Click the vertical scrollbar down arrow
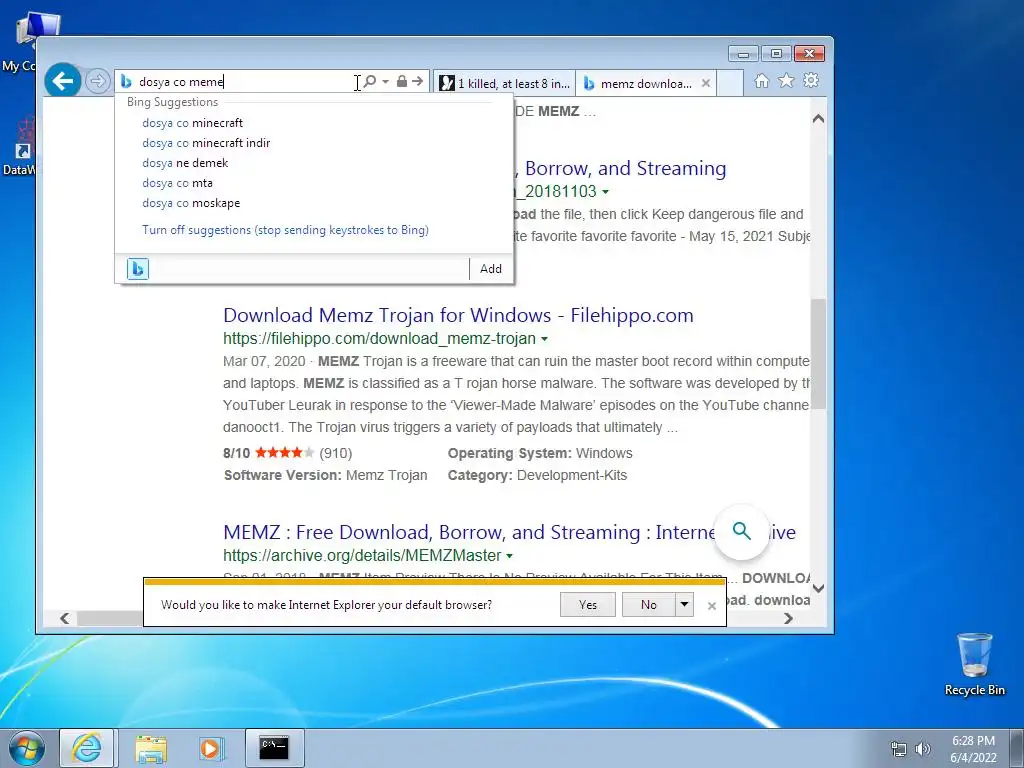Viewport: 1024px width, 768px height. click(x=818, y=588)
